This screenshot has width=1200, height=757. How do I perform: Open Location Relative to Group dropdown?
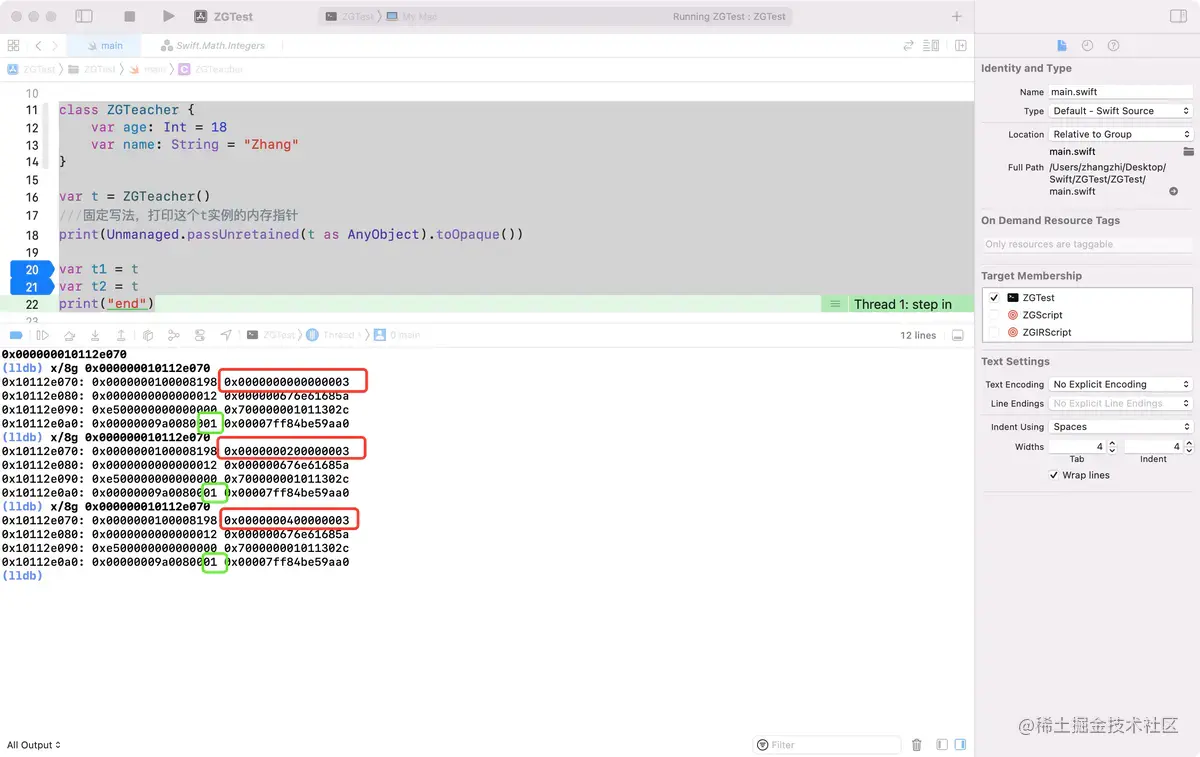coord(1120,134)
